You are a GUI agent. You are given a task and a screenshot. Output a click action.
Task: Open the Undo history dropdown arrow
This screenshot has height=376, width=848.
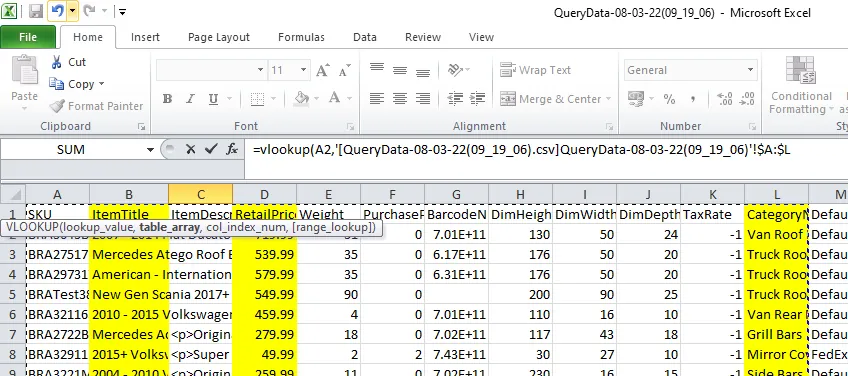coord(72,11)
